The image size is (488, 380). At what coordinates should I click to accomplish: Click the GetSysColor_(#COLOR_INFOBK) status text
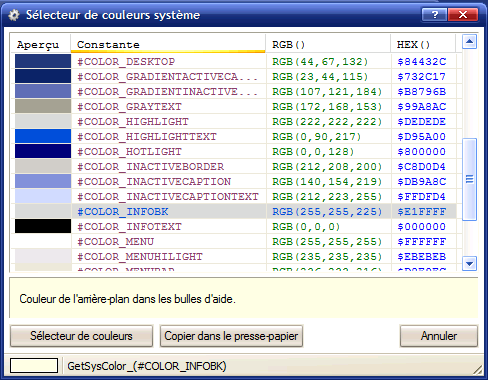tap(147, 366)
